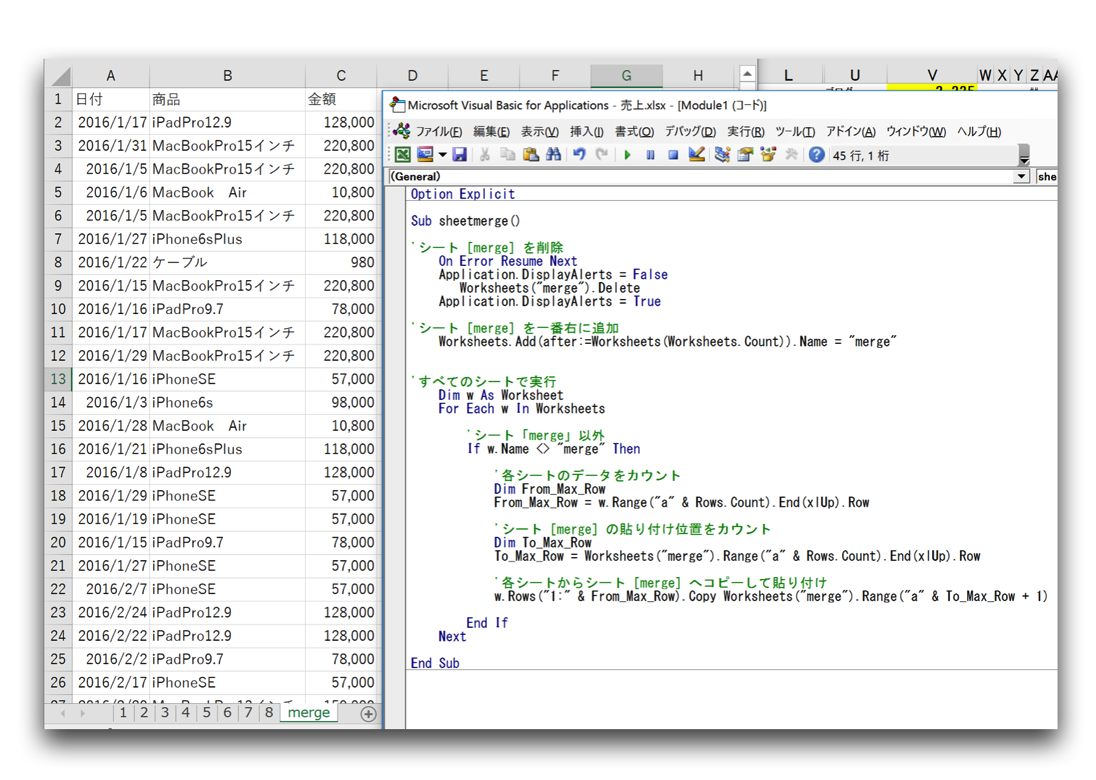This screenshot has height=780, width=1096.
Task: Click the 日付 header cell
Action: coord(110,99)
